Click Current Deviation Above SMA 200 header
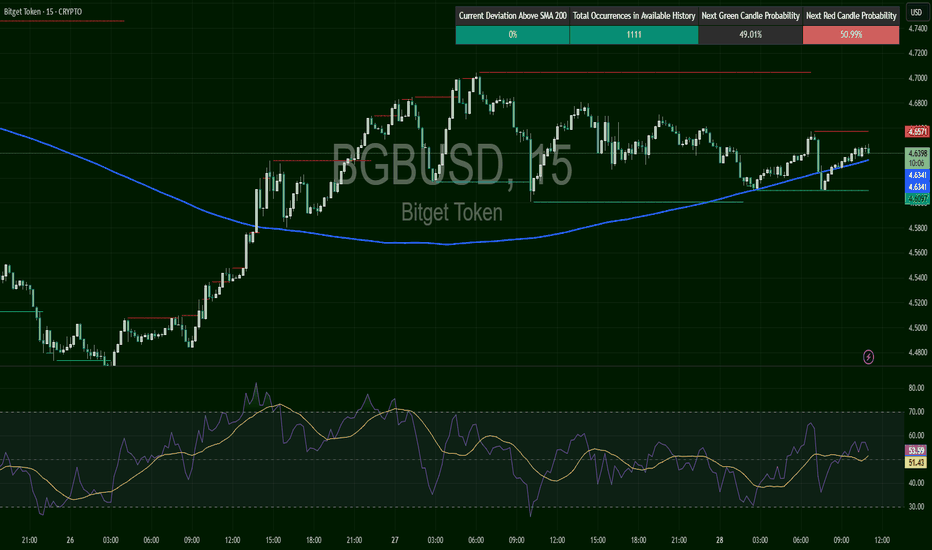932x550 pixels. [512, 17]
